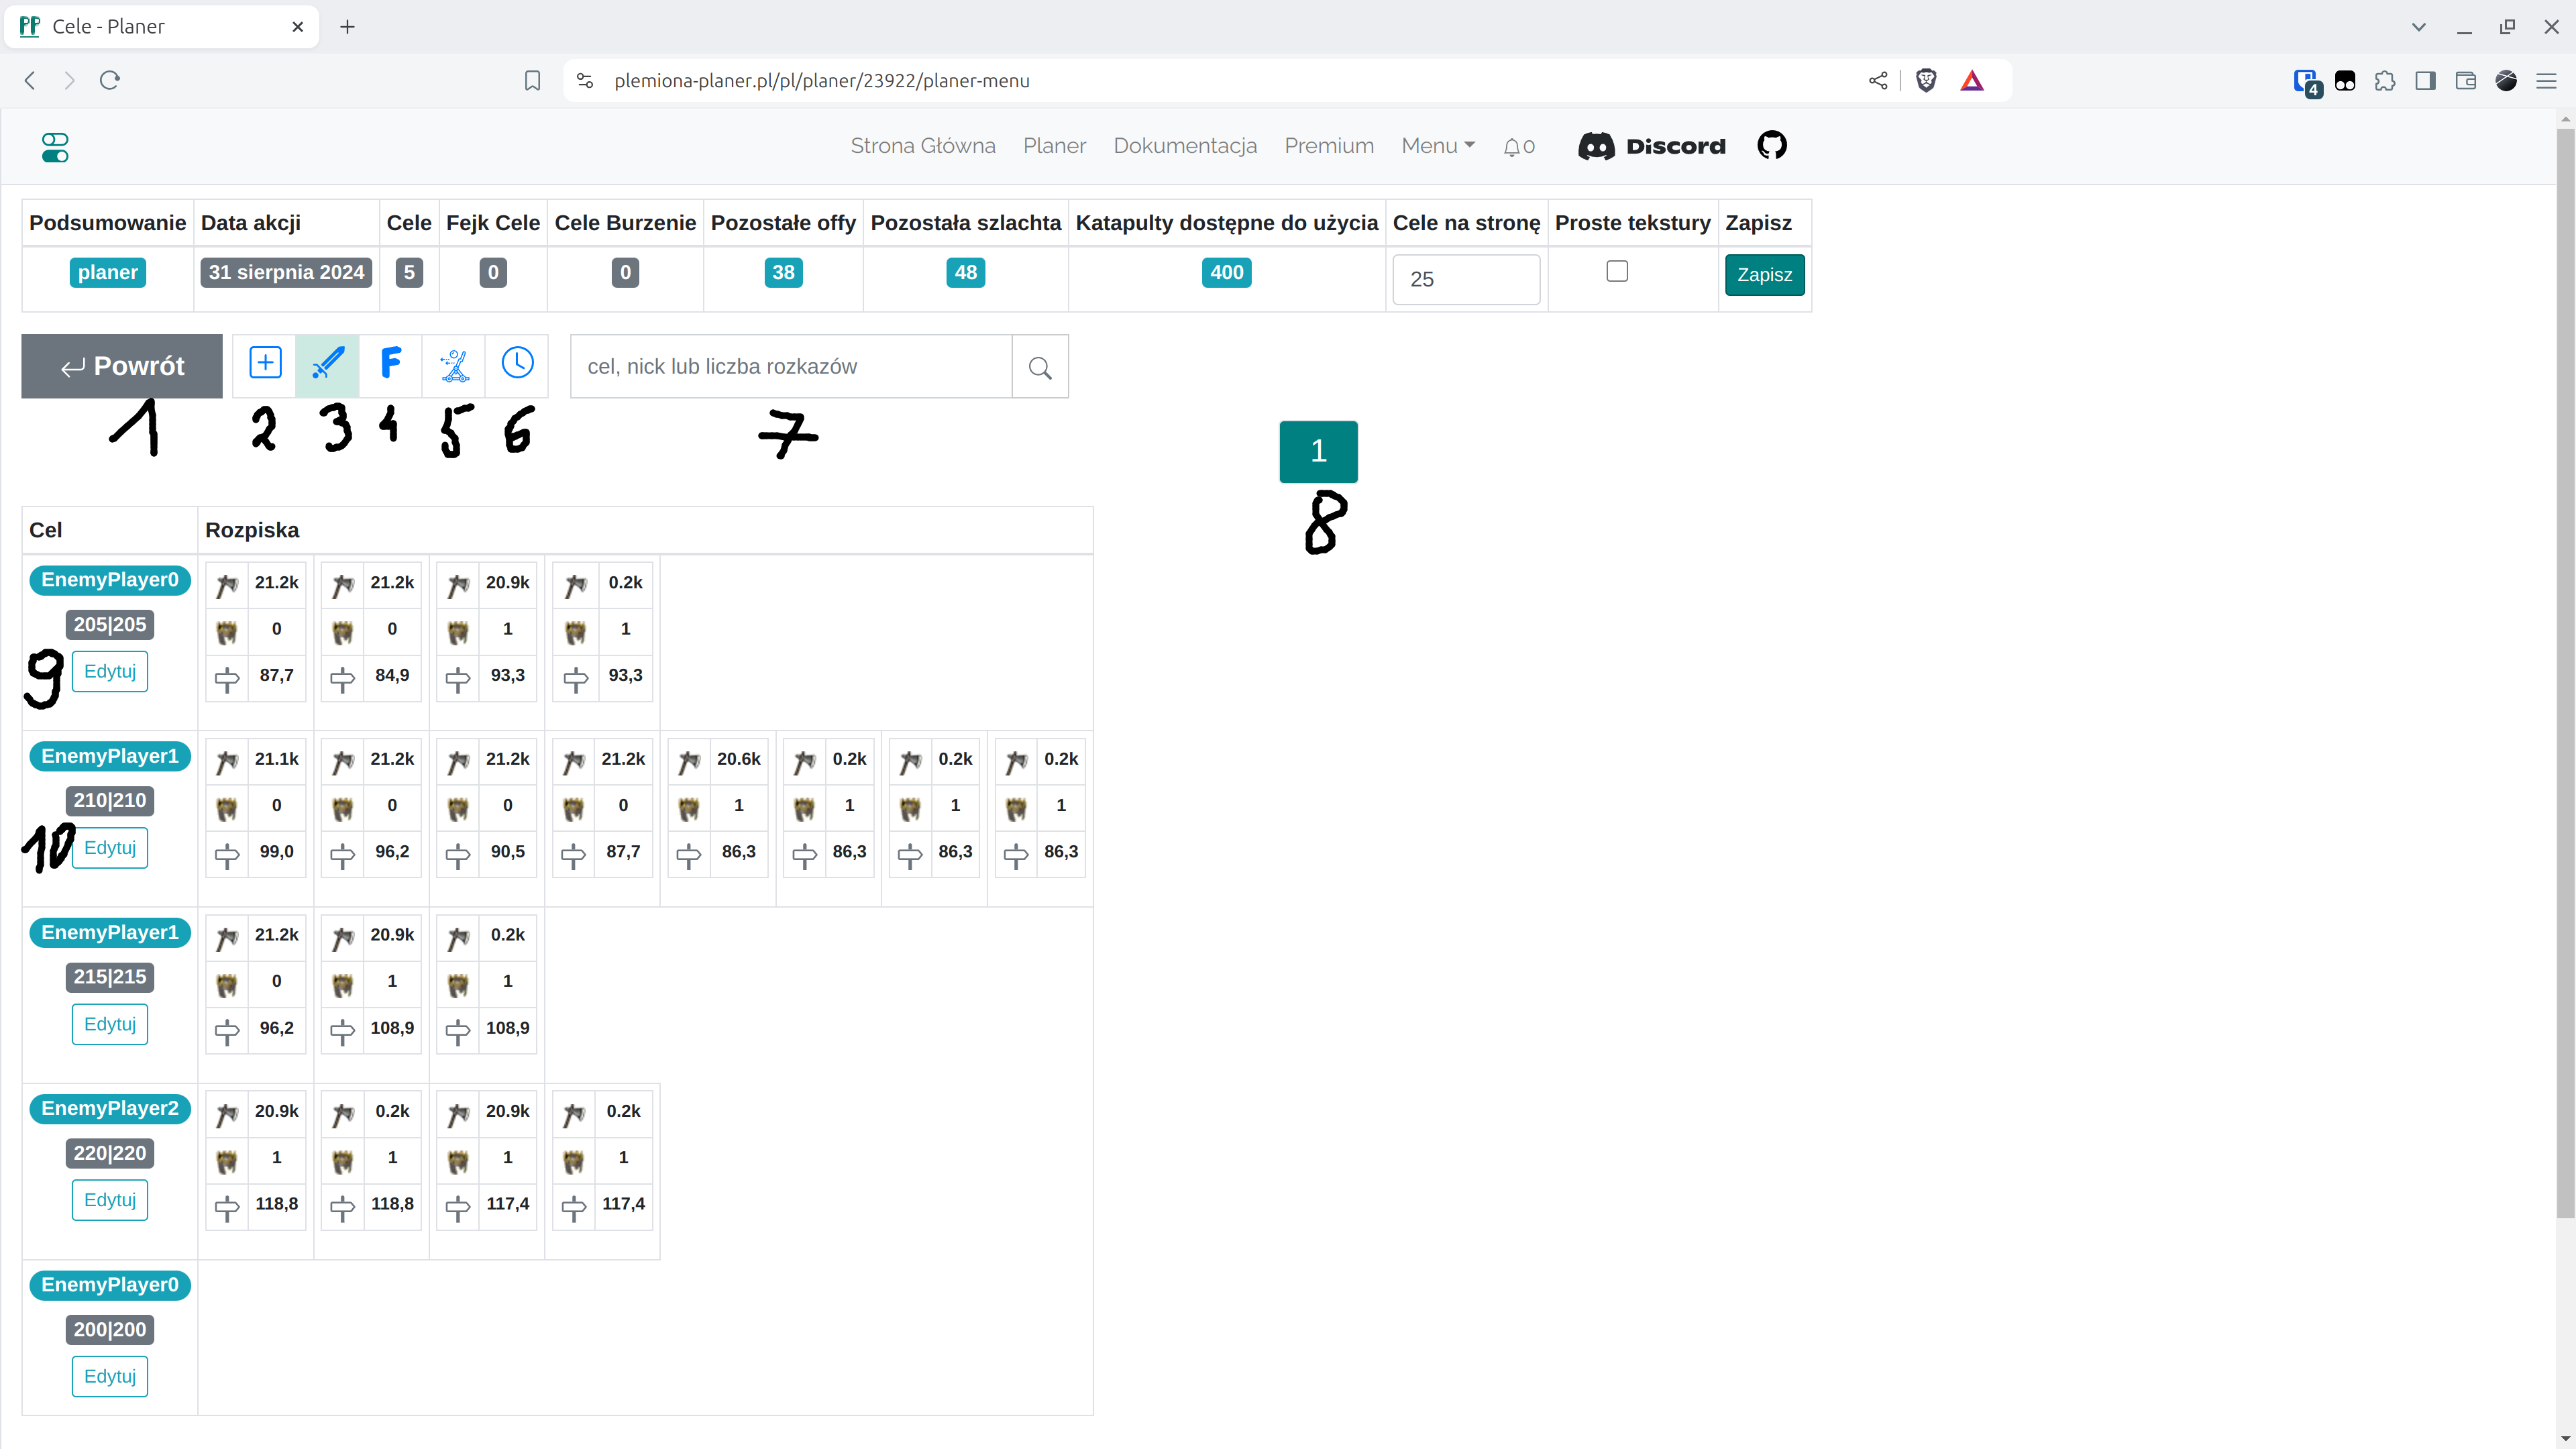Select the sword real-attacks mode icon
Screen dimensions: 2576x1449
328,364
